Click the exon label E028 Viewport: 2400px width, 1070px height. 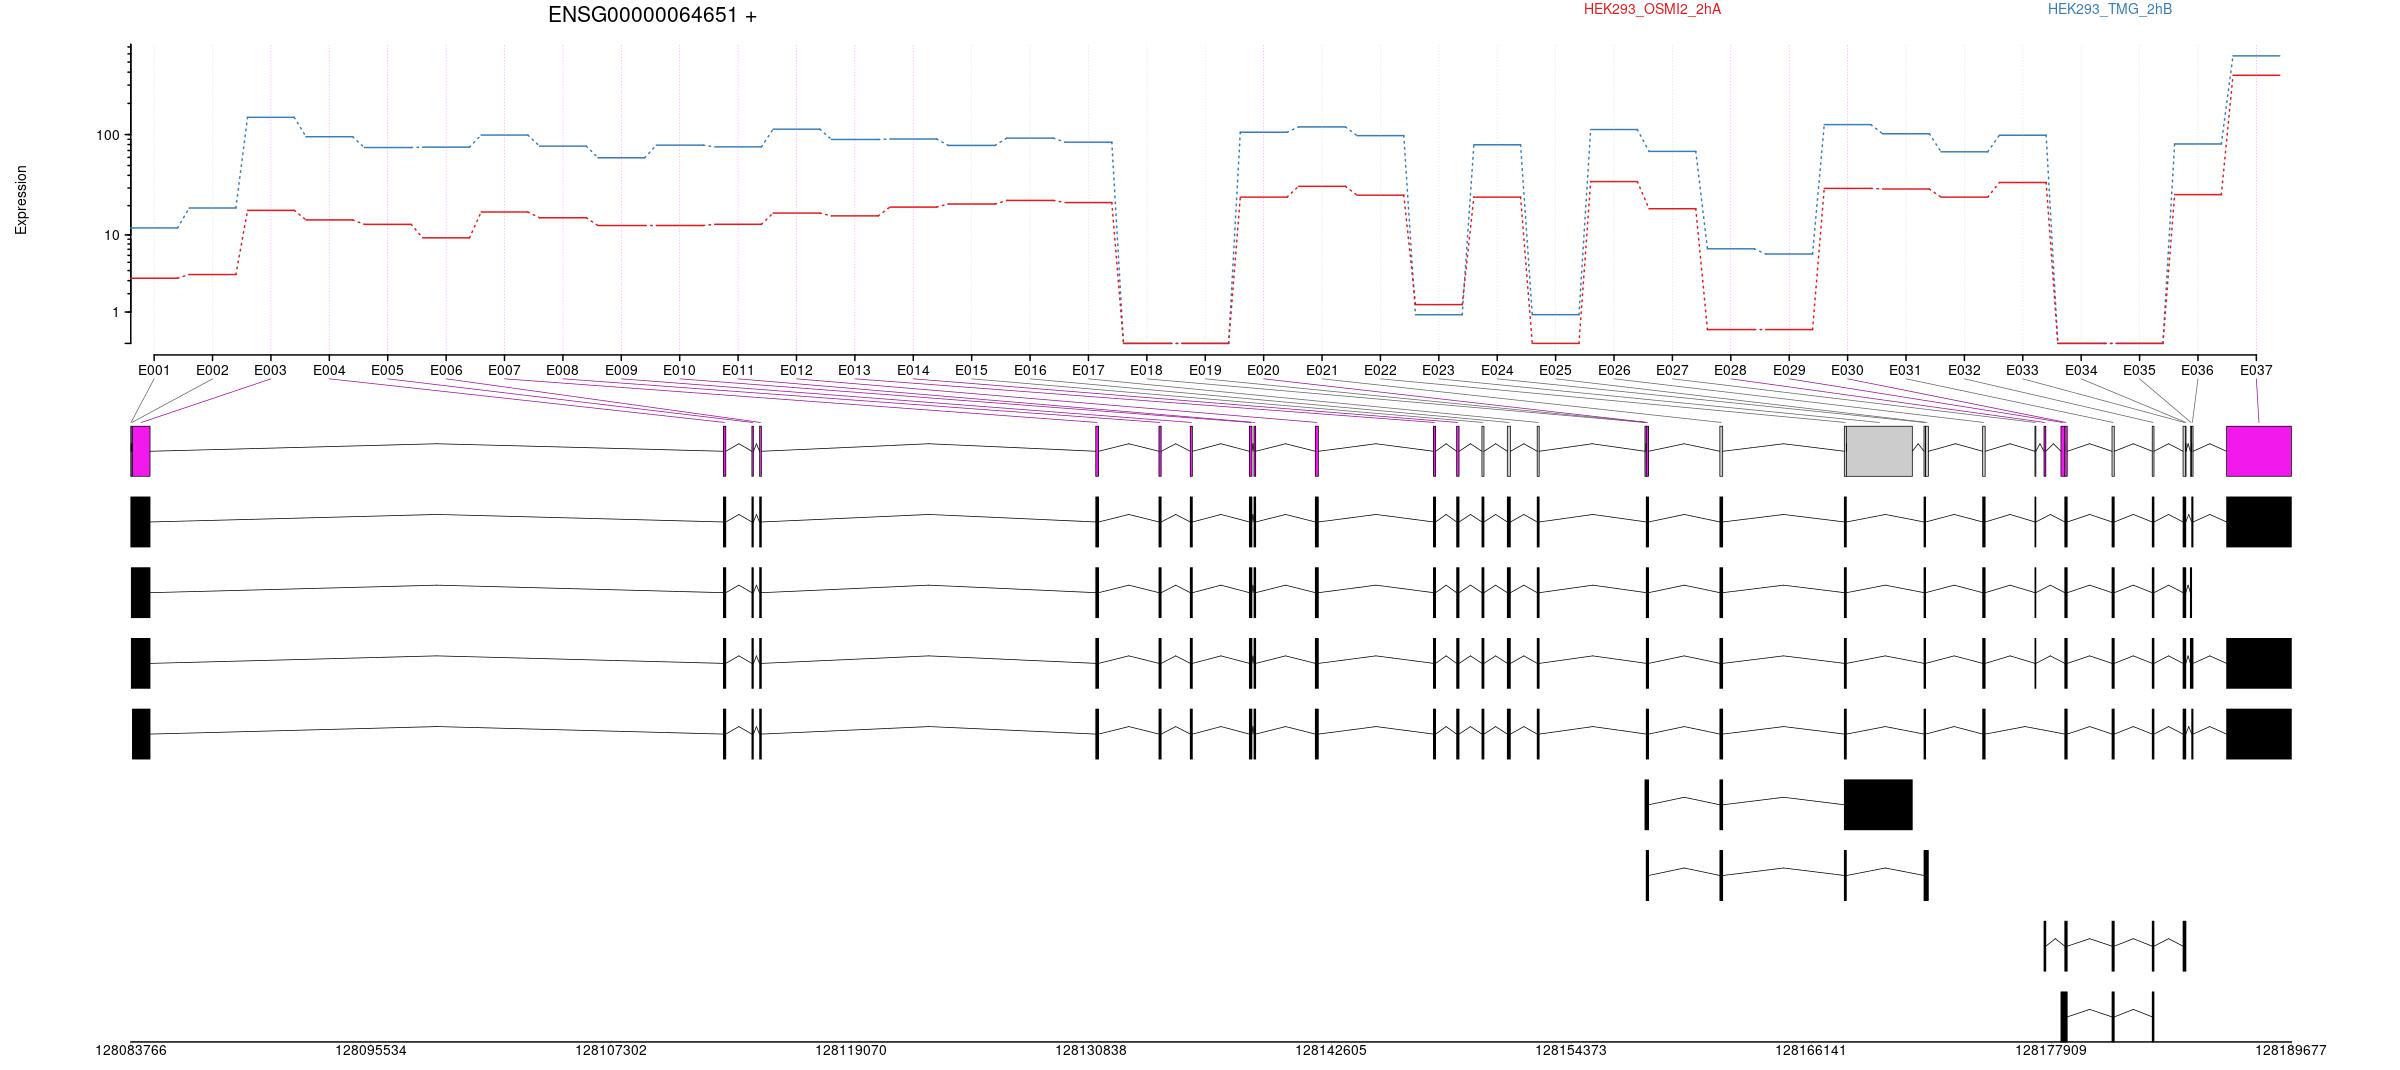pyautogui.click(x=1730, y=370)
